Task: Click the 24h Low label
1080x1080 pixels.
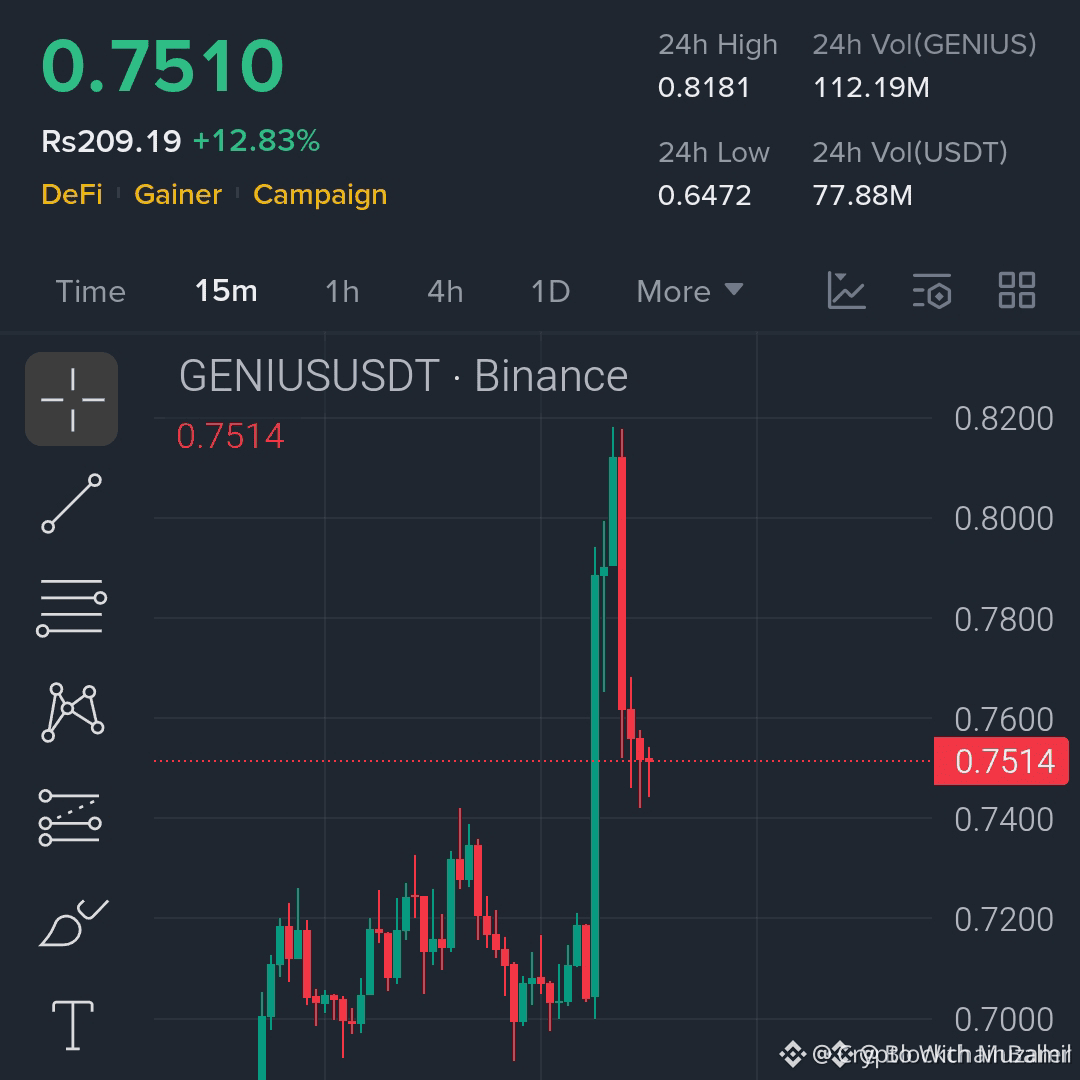Action: click(714, 153)
